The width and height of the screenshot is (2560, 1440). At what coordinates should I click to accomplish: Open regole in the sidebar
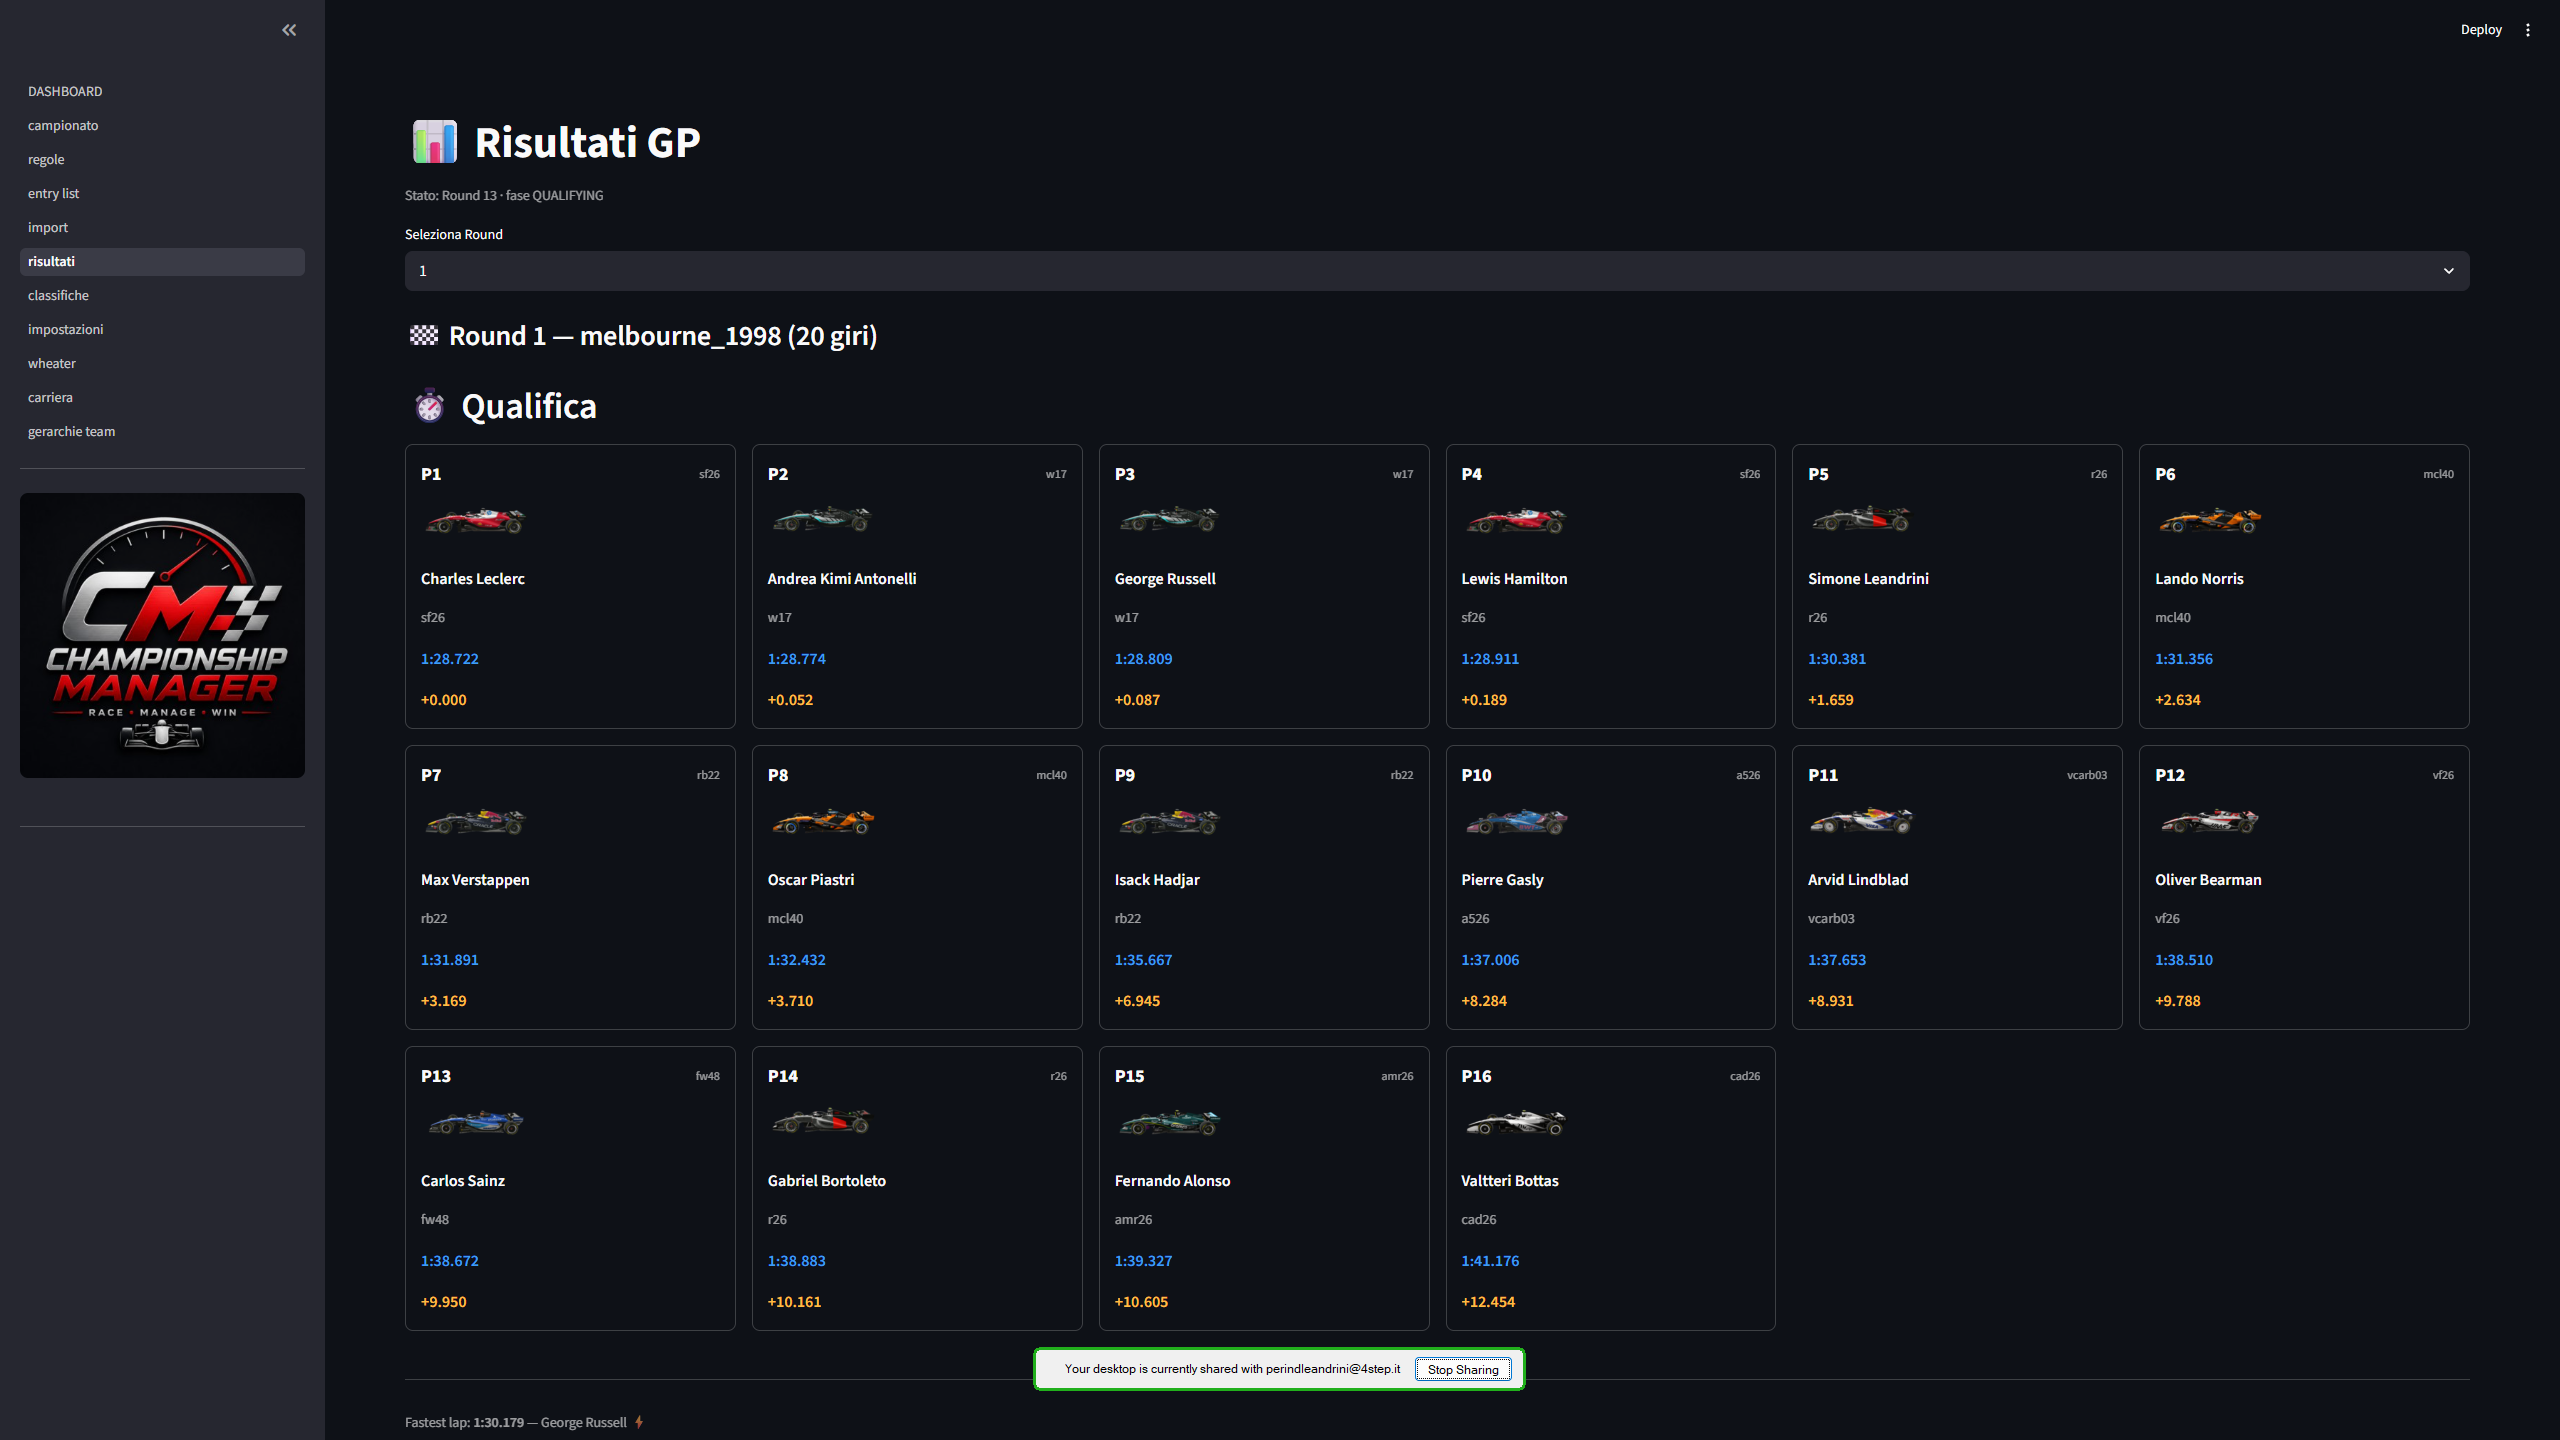162,160
